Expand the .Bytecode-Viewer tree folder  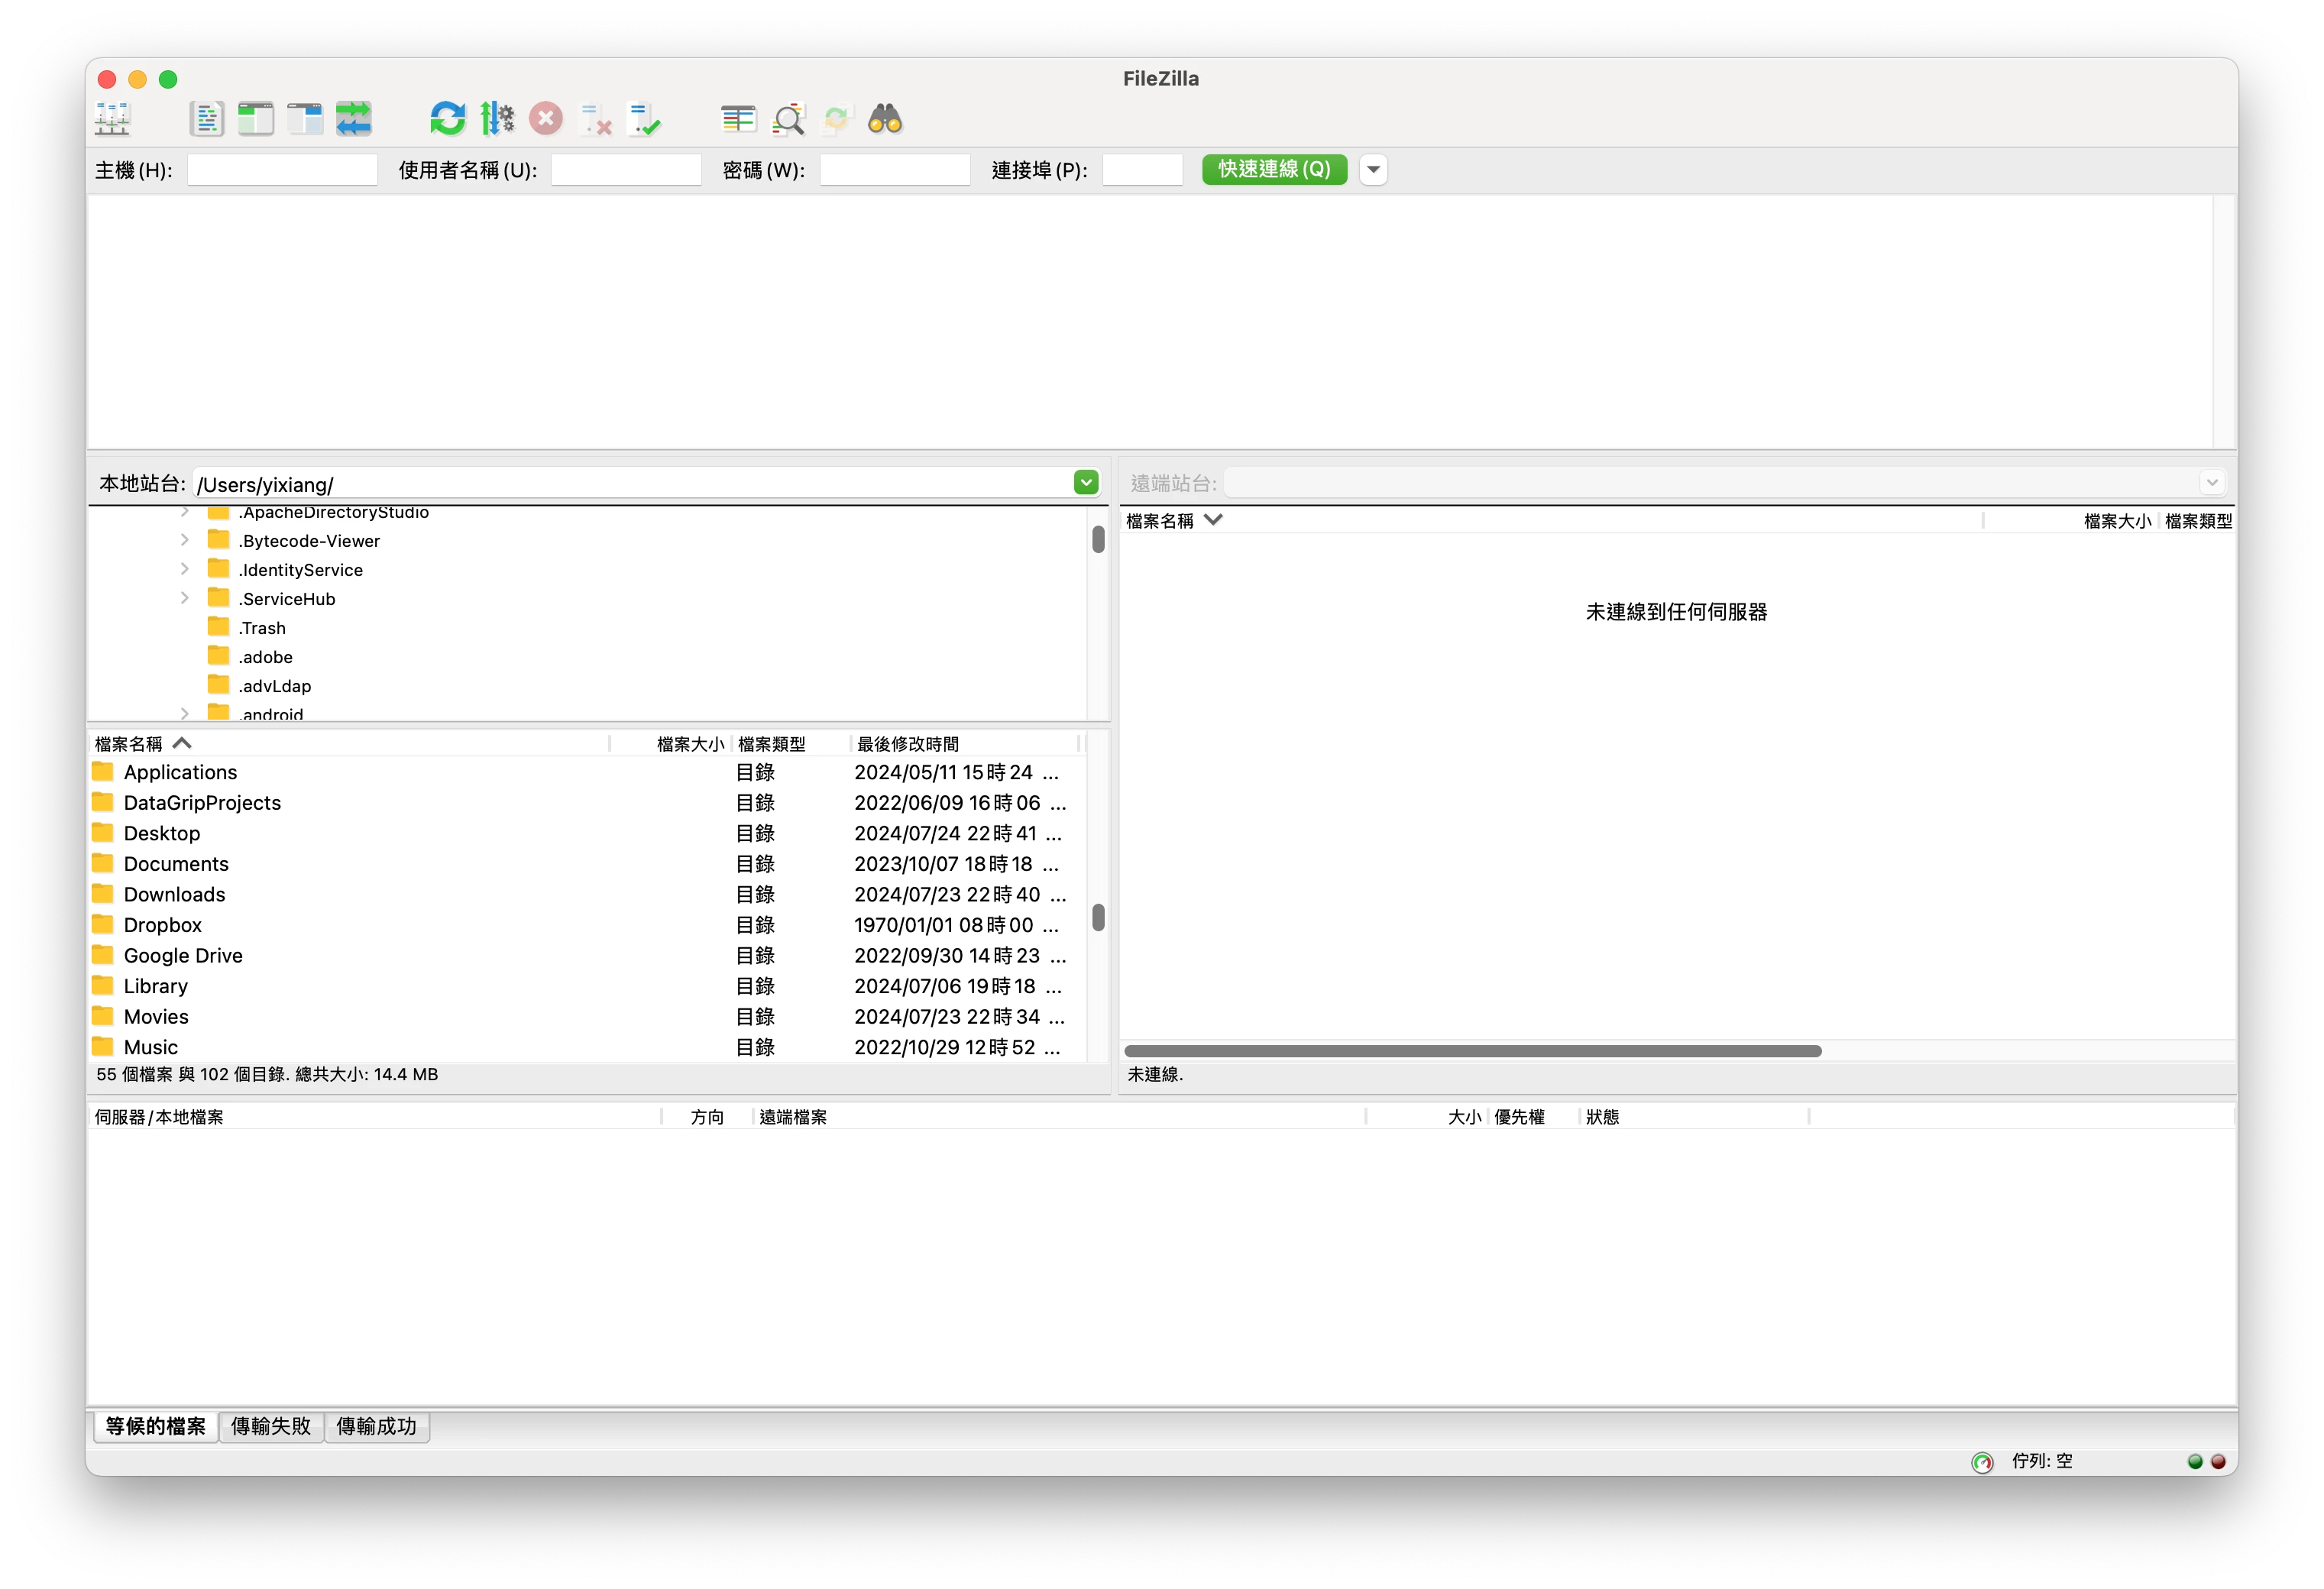click(x=185, y=540)
